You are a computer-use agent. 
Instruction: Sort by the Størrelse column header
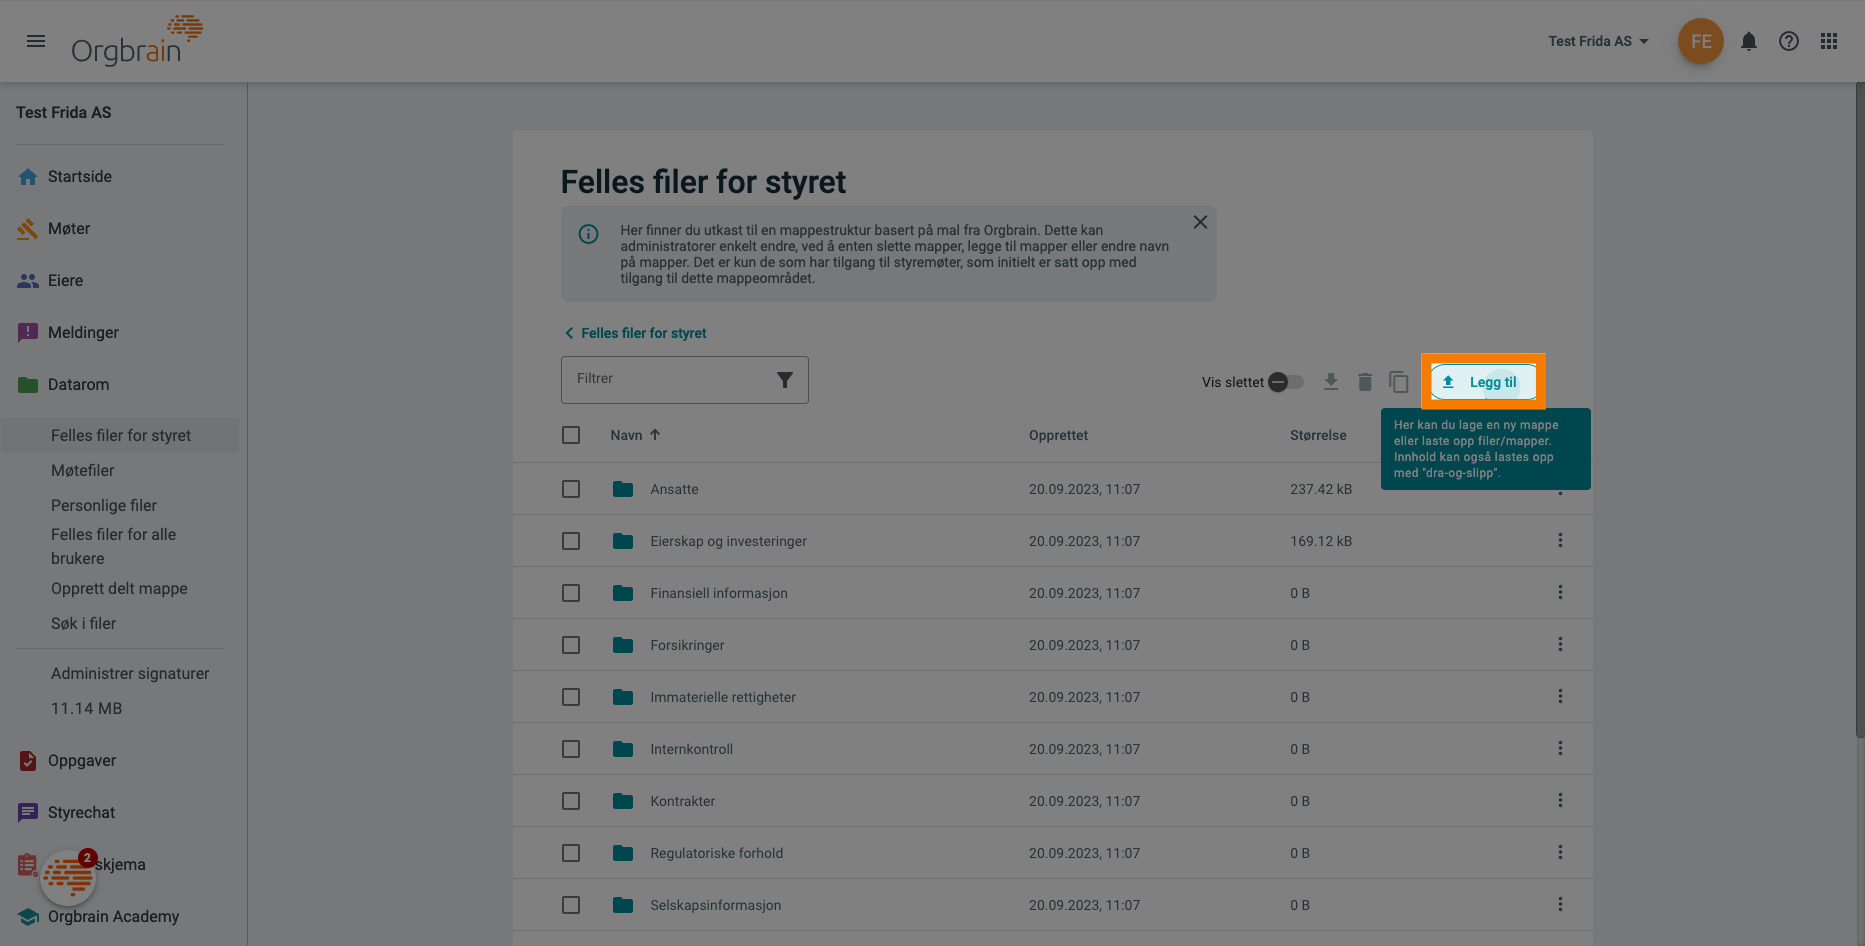pyautogui.click(x=1318, y=435)
